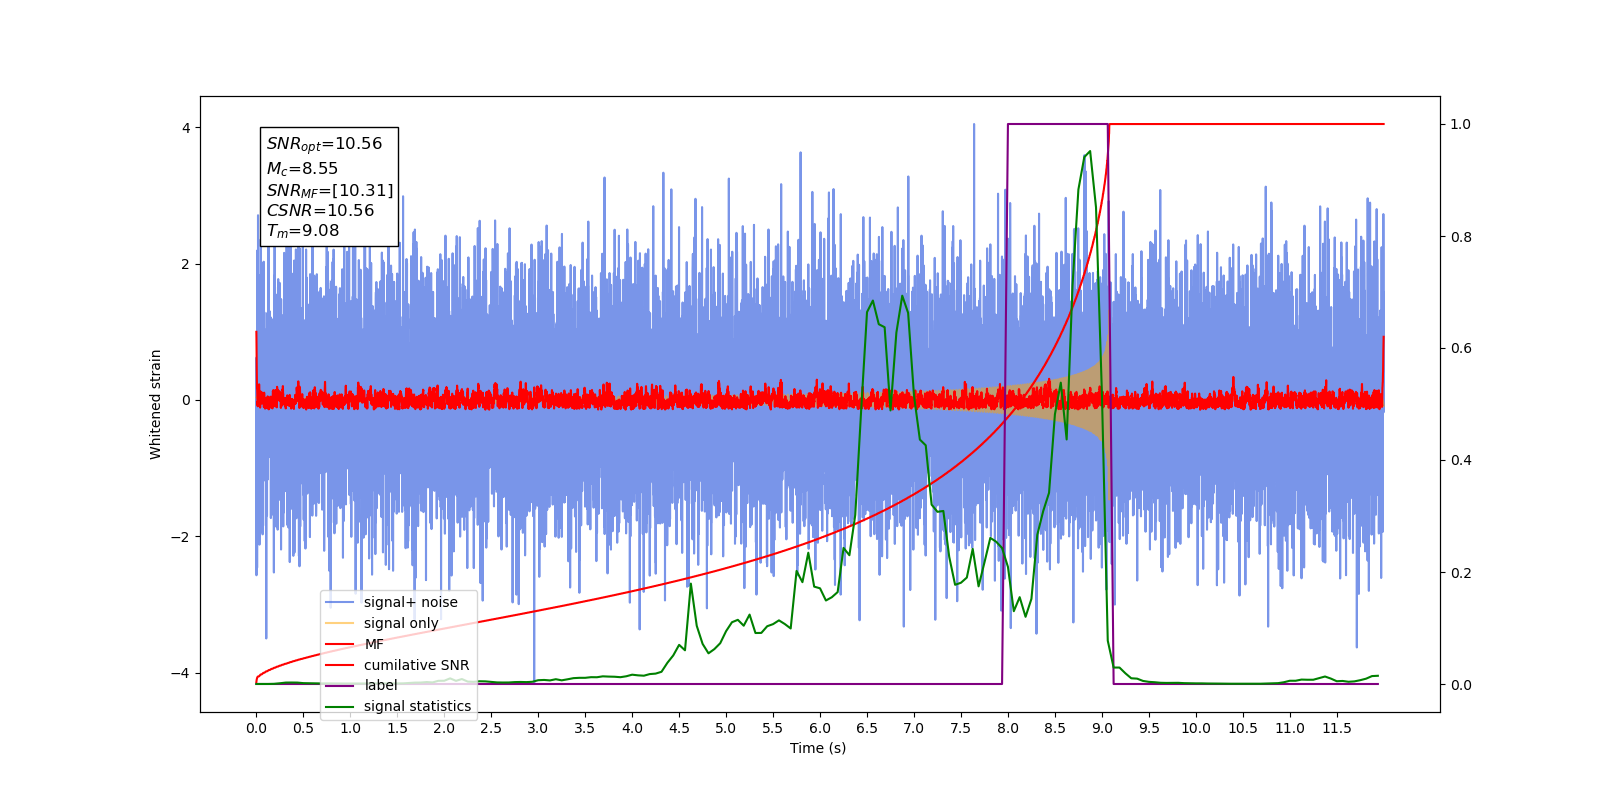The height and width of the screenshot is (800, 1600).
Task: Click x-axis tick label 6.5
Action: pyautogui.click(x=867, y=728)
